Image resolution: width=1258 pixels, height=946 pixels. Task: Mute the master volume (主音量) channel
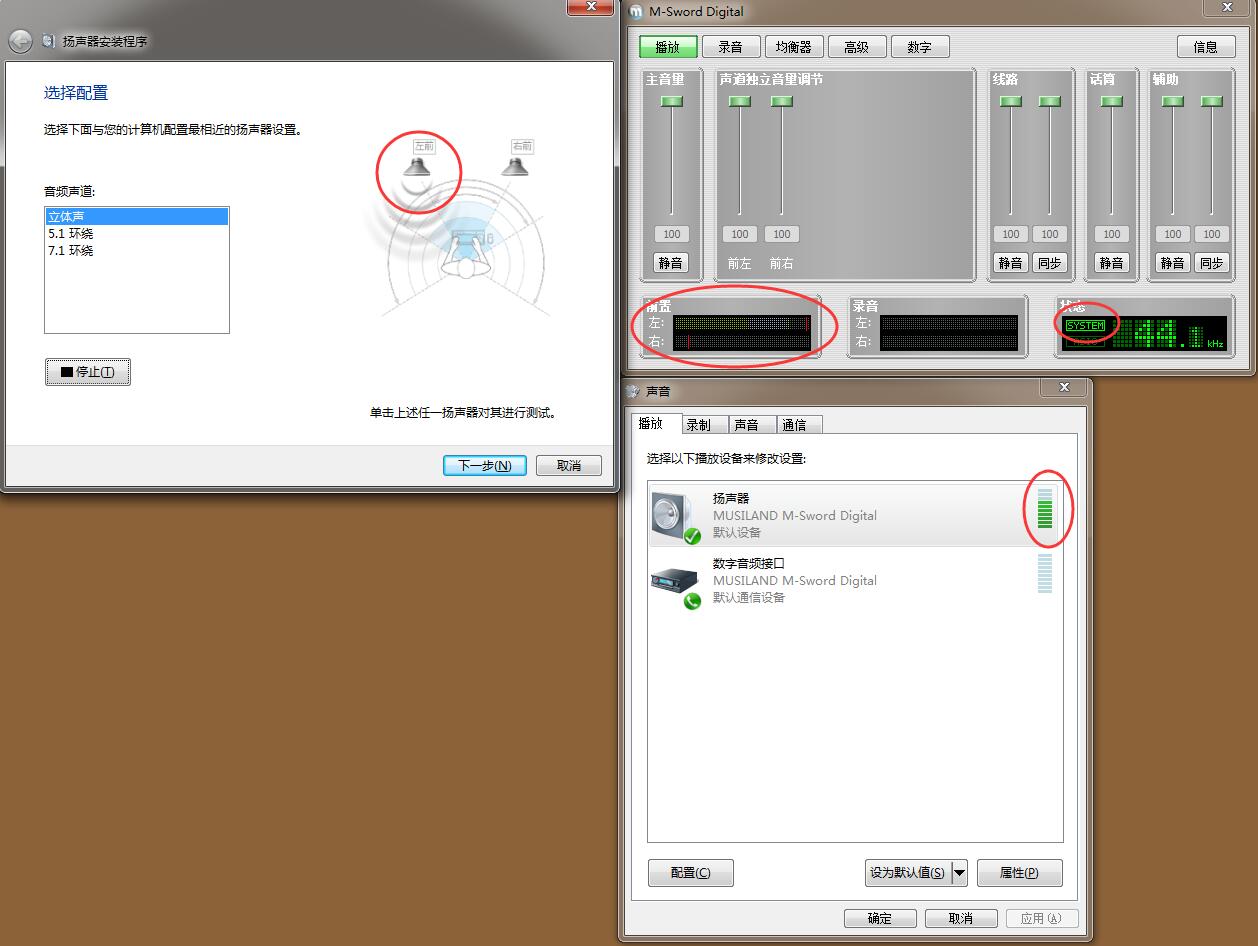pyautogui.click(x=670, y=263)
